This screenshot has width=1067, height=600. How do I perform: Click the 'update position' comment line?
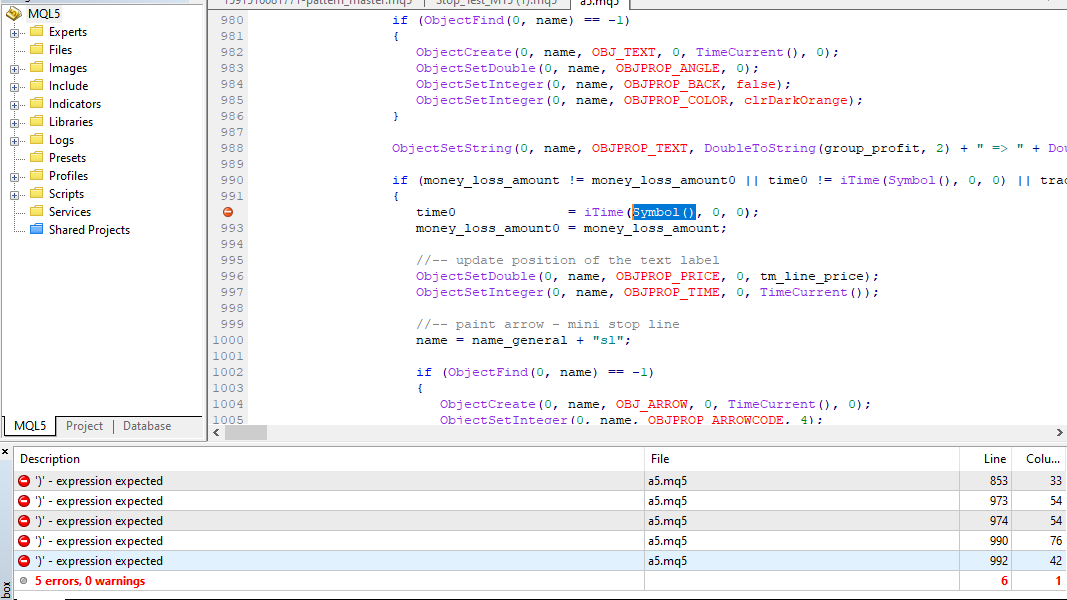pyautogui.click(x=568, y=261)
